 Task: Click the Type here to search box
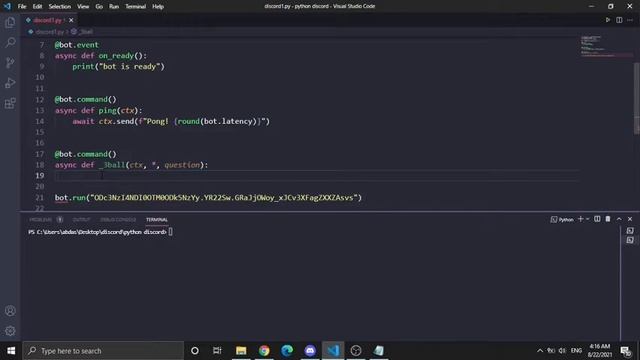pyautogui.click(x=103, y=351)
